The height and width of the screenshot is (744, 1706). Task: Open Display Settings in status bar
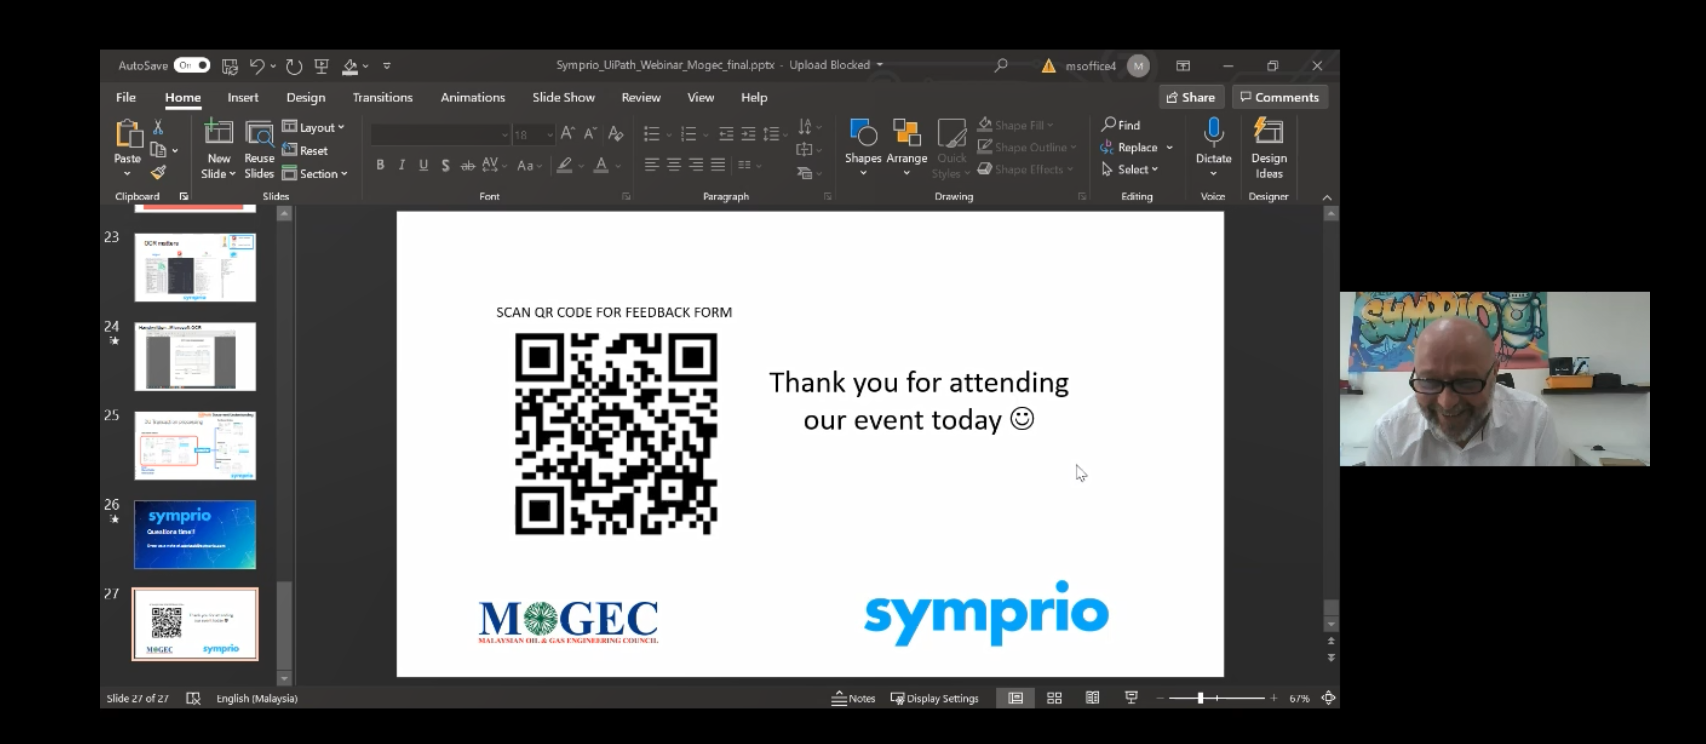point(934,698)
